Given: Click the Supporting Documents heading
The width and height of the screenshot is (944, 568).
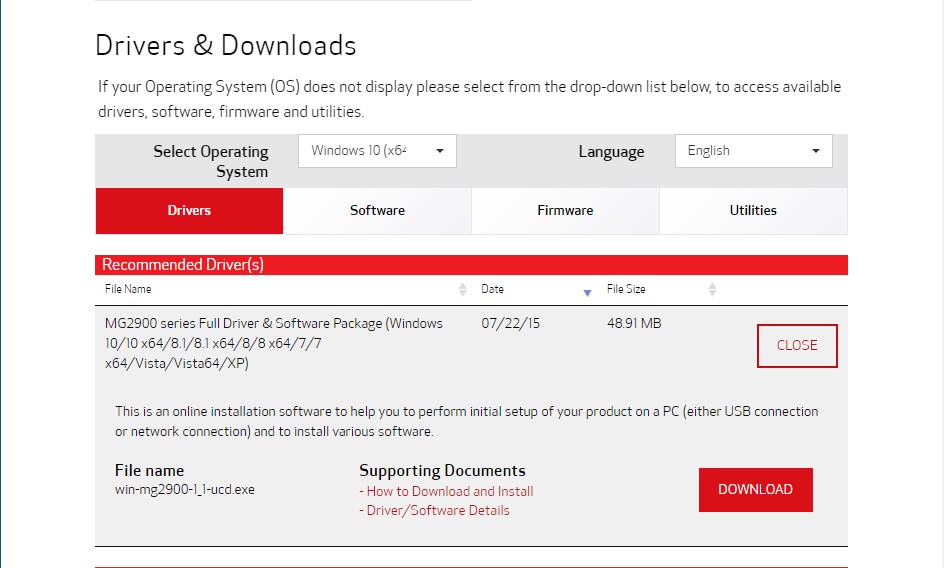Looking at the screenshot, I should click(442, 470).
